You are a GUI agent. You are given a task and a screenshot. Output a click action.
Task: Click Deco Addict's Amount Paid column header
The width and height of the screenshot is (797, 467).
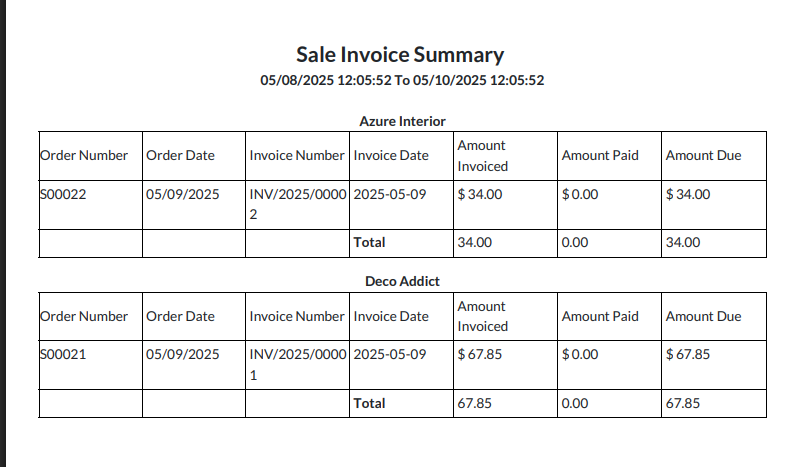[600, 316]
